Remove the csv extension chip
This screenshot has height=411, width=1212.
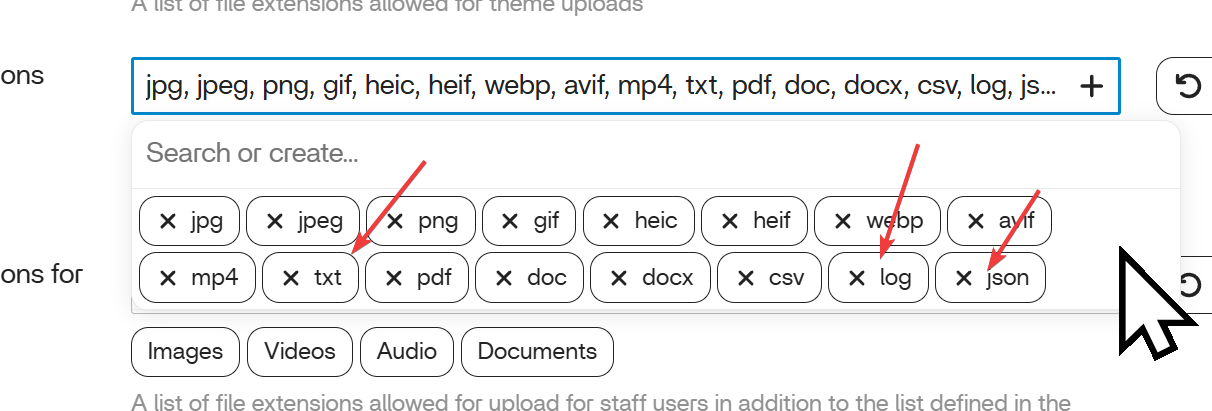(x=747, y=278)
